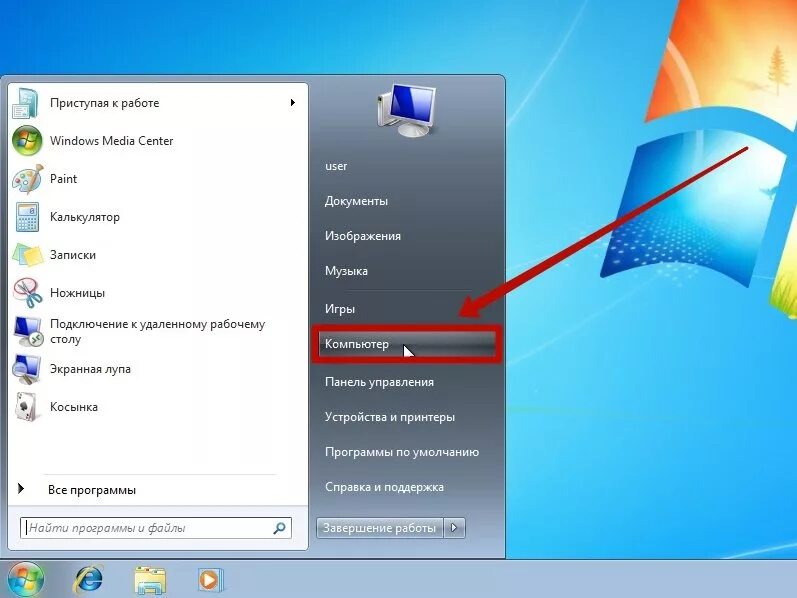Open the Косынка solitaire card icon
Image resolution: width=797 pixels, height=598 pixels.
click(x=26, y=407)
